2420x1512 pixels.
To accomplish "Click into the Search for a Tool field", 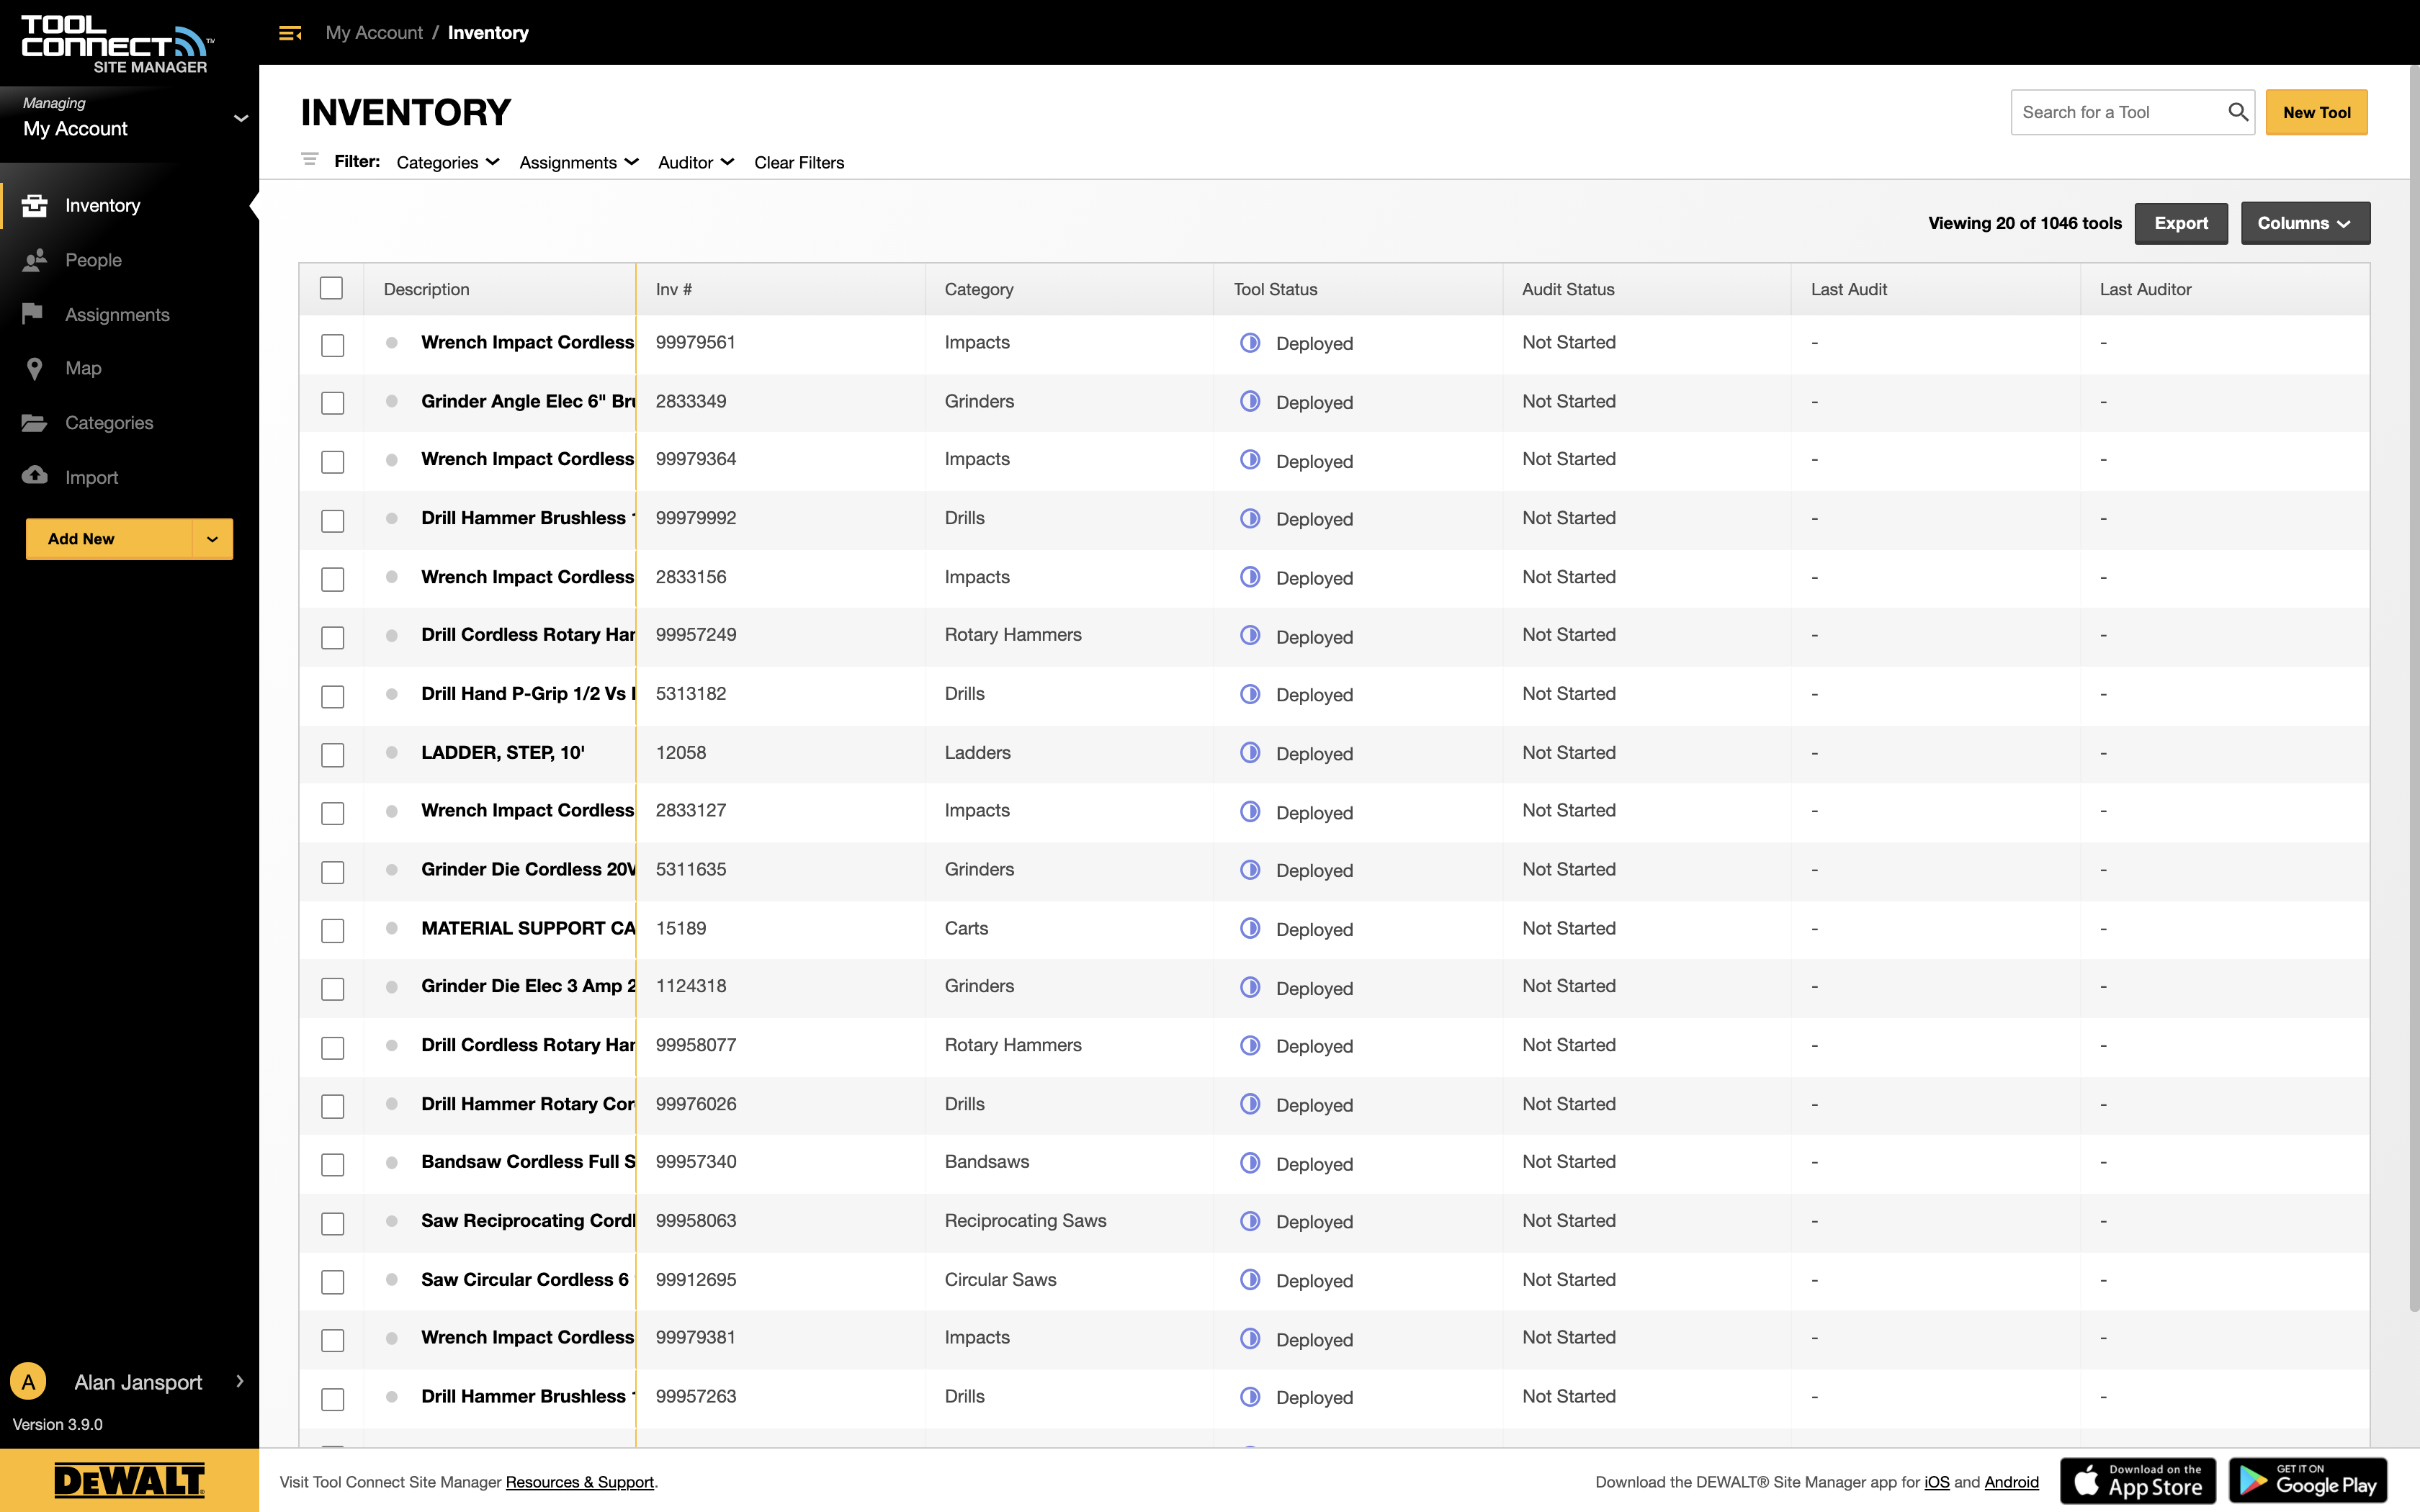I will [2115, 112].
